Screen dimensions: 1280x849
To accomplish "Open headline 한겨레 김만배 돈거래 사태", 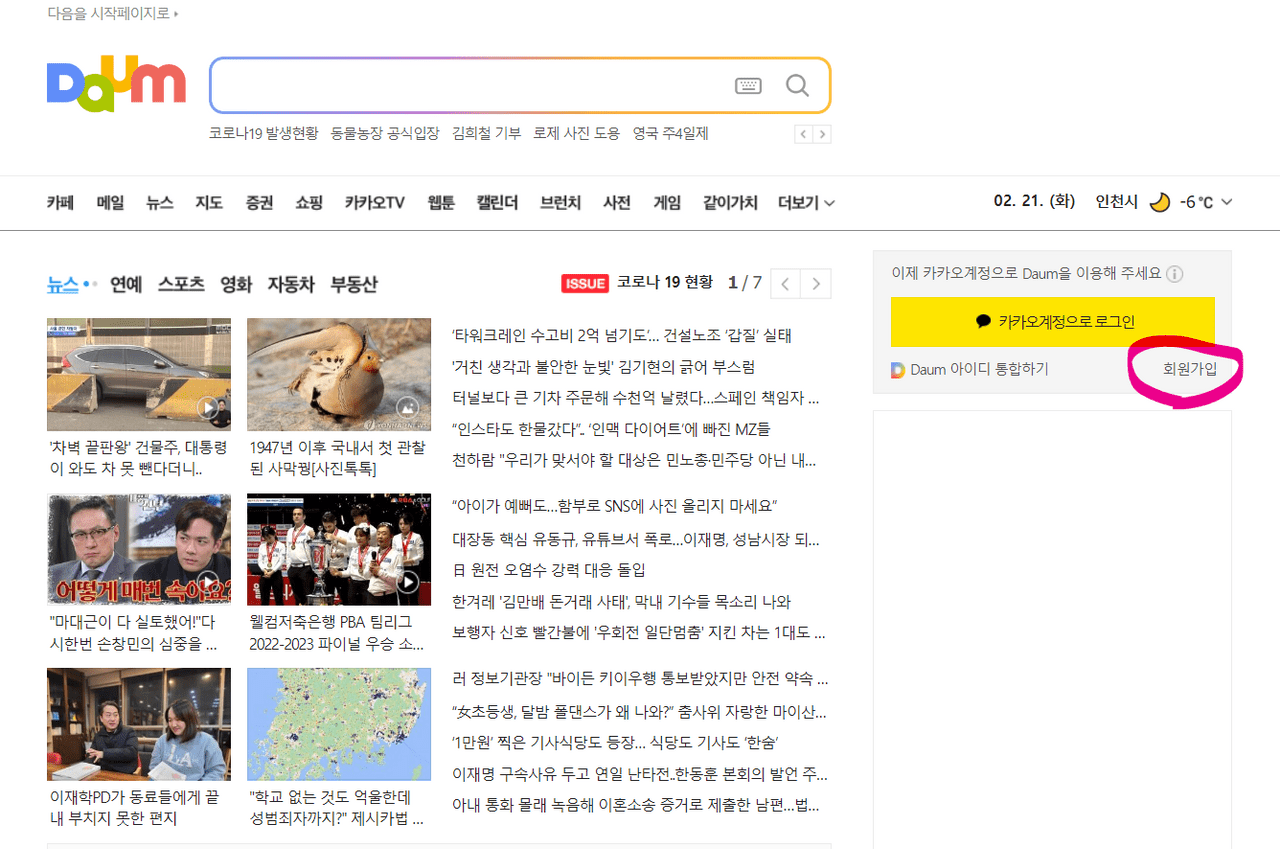I will 621,602.
